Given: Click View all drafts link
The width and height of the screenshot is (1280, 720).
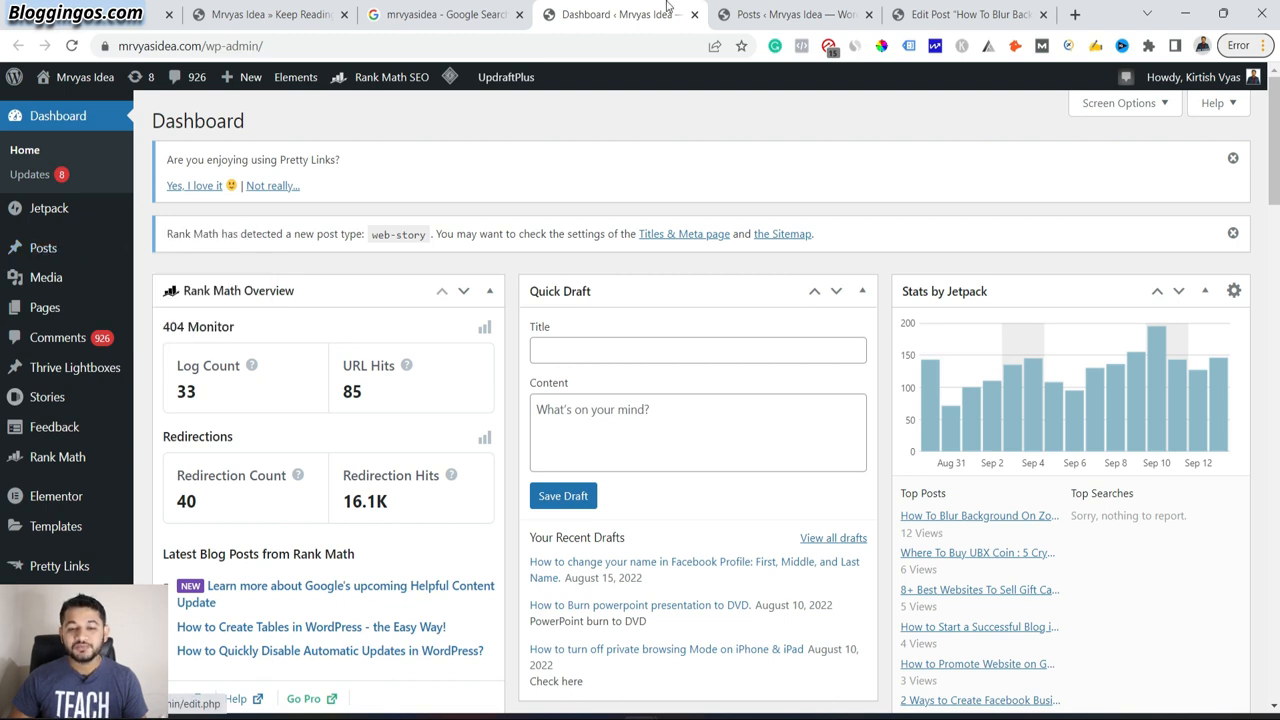Looking at the screenshot, I should coord(833,538).
